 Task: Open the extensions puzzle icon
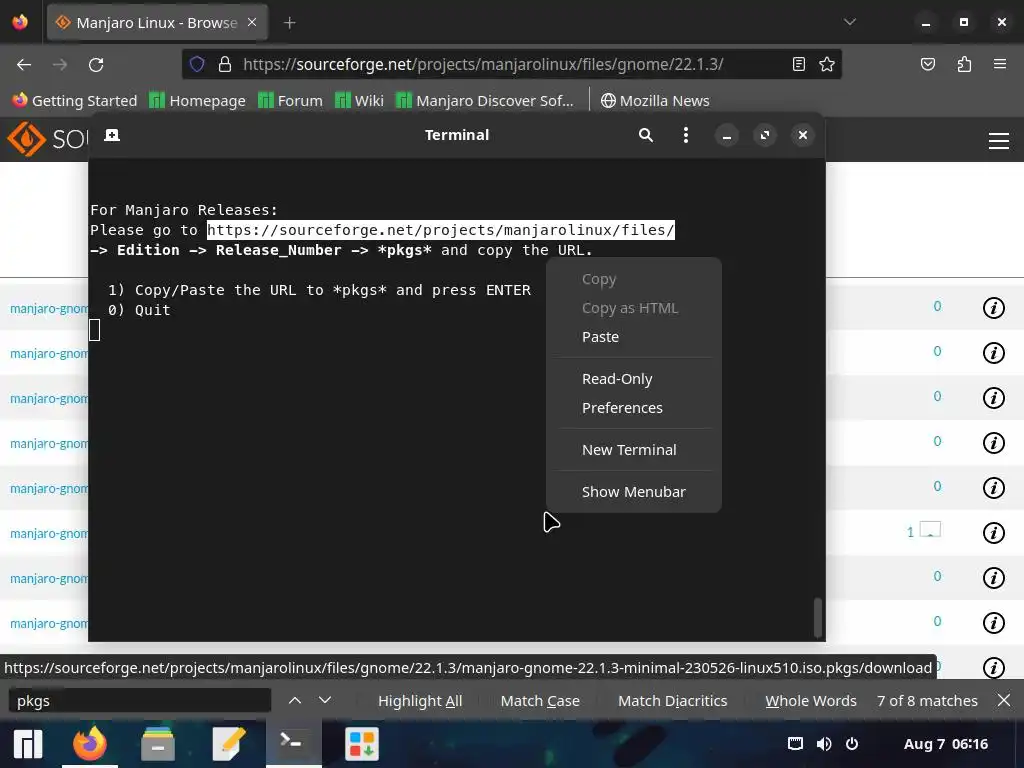point(964,64)
